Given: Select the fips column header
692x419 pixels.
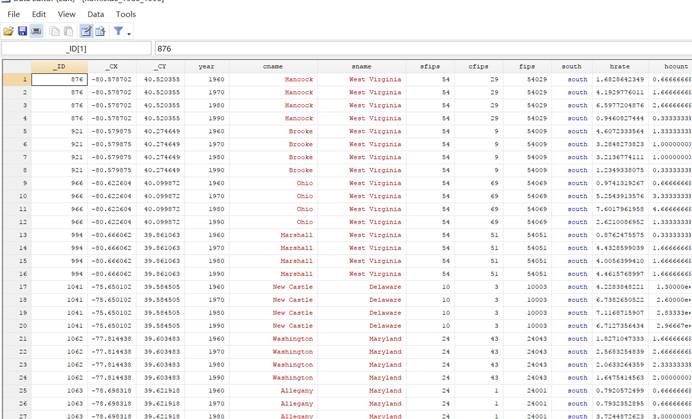Looking at the screenshot, I should (x=527, y=67).
